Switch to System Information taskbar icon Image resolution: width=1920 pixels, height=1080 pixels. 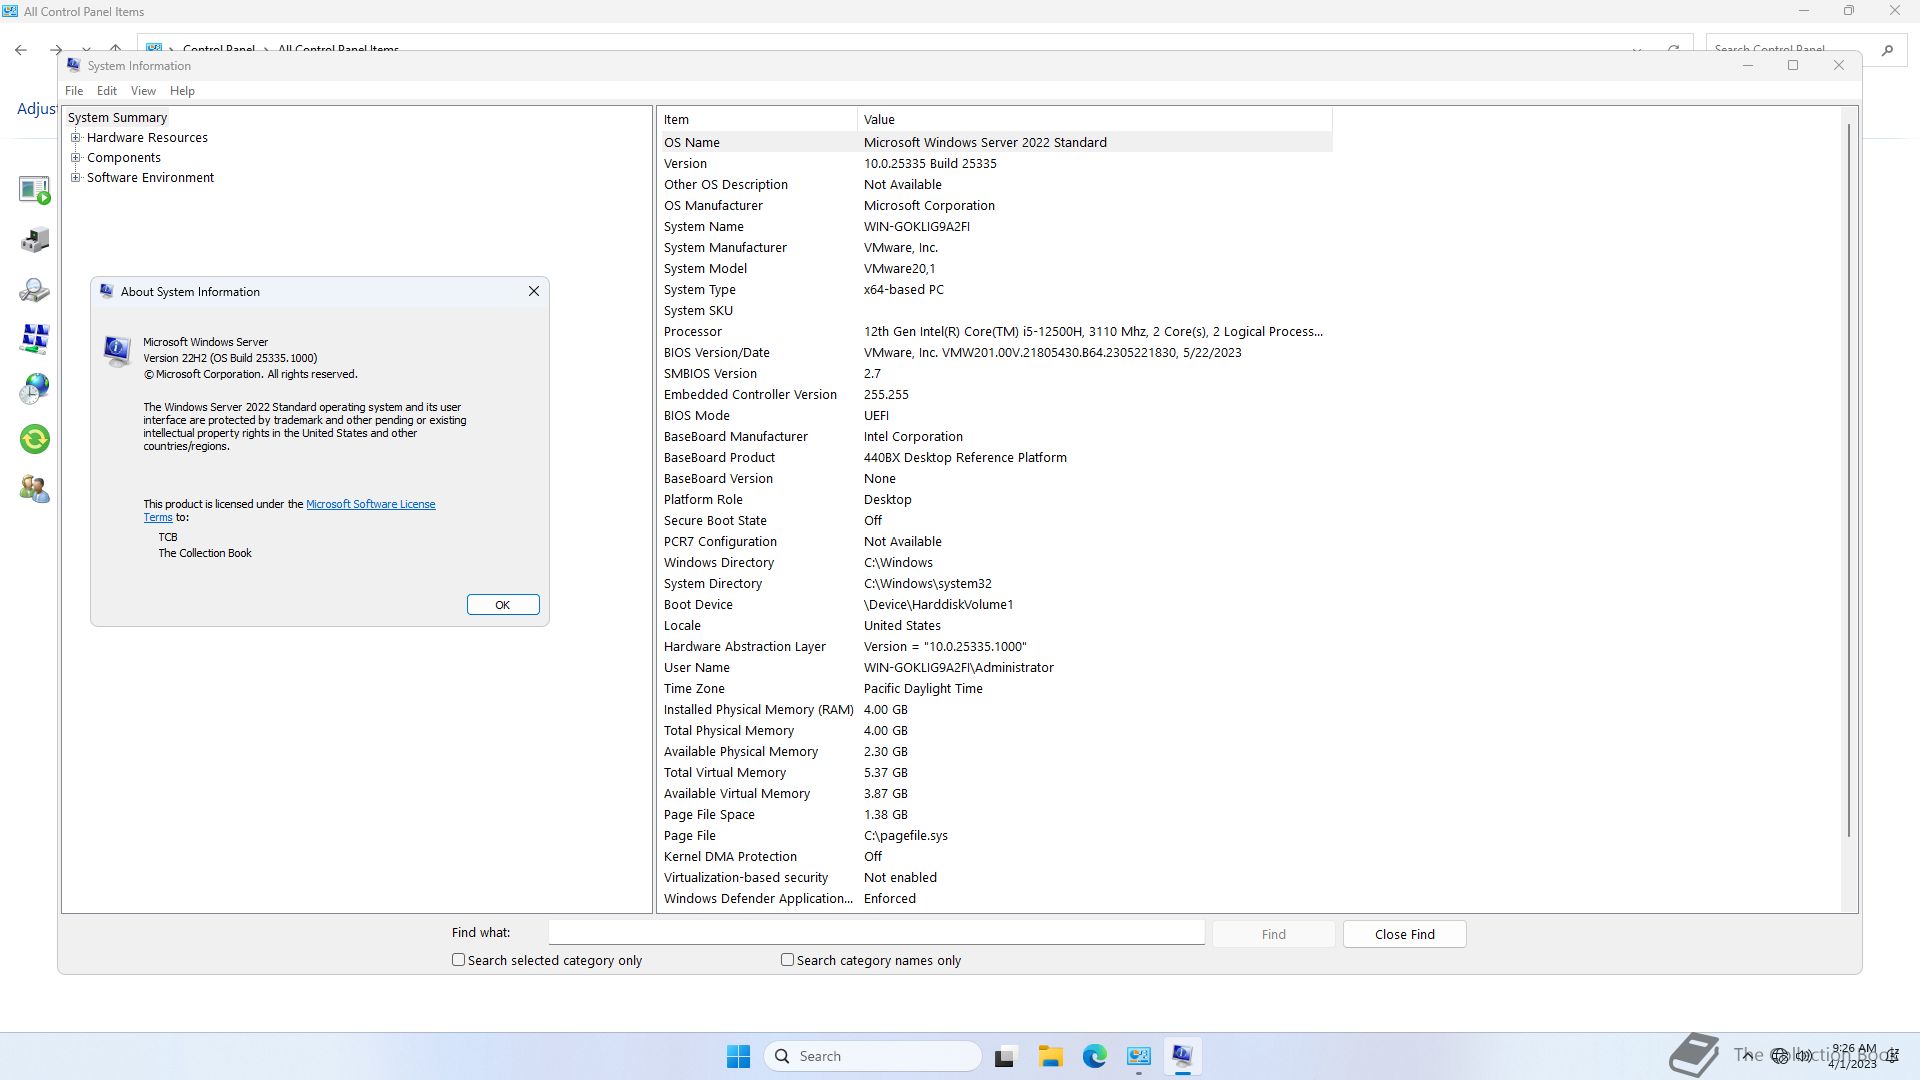click(1182, 1056)
